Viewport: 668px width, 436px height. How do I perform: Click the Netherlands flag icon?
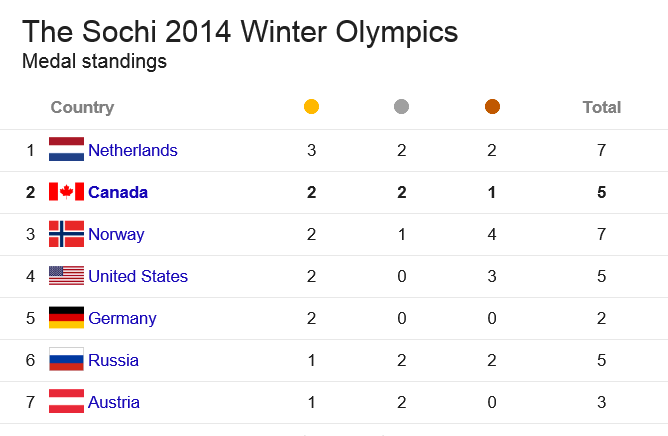click(66, 149)
